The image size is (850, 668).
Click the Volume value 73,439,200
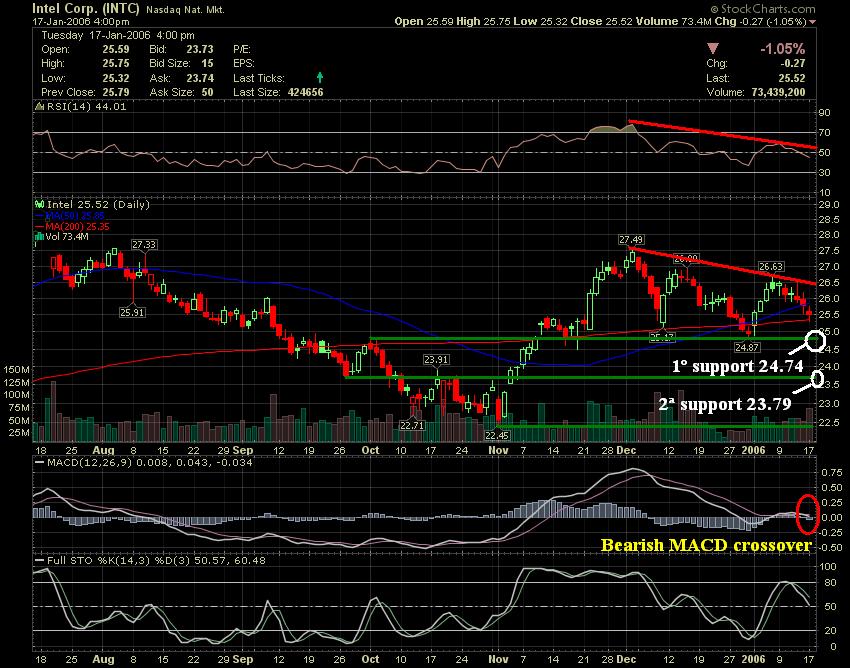[x=778, y=92]
